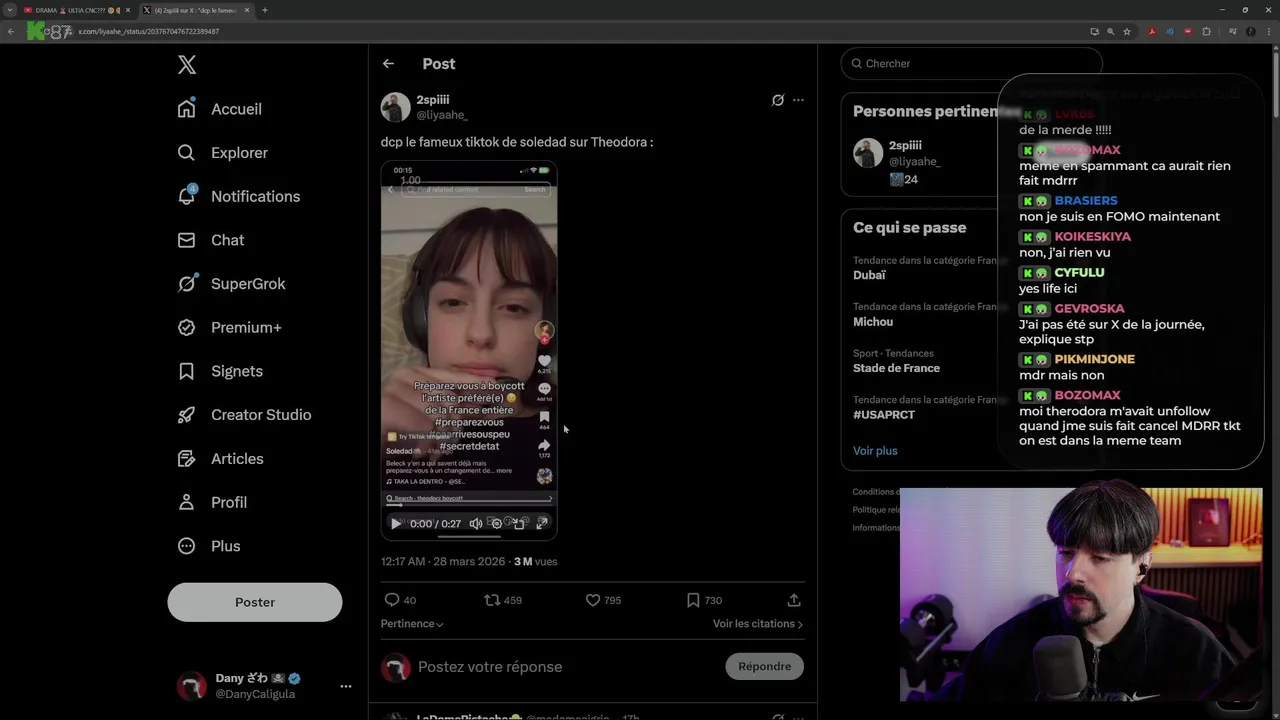Image resolution: width=1280 pixels, height=720 pixels.
Task: Click the X logo in the sidebar
Action: (x=187, y=65)
